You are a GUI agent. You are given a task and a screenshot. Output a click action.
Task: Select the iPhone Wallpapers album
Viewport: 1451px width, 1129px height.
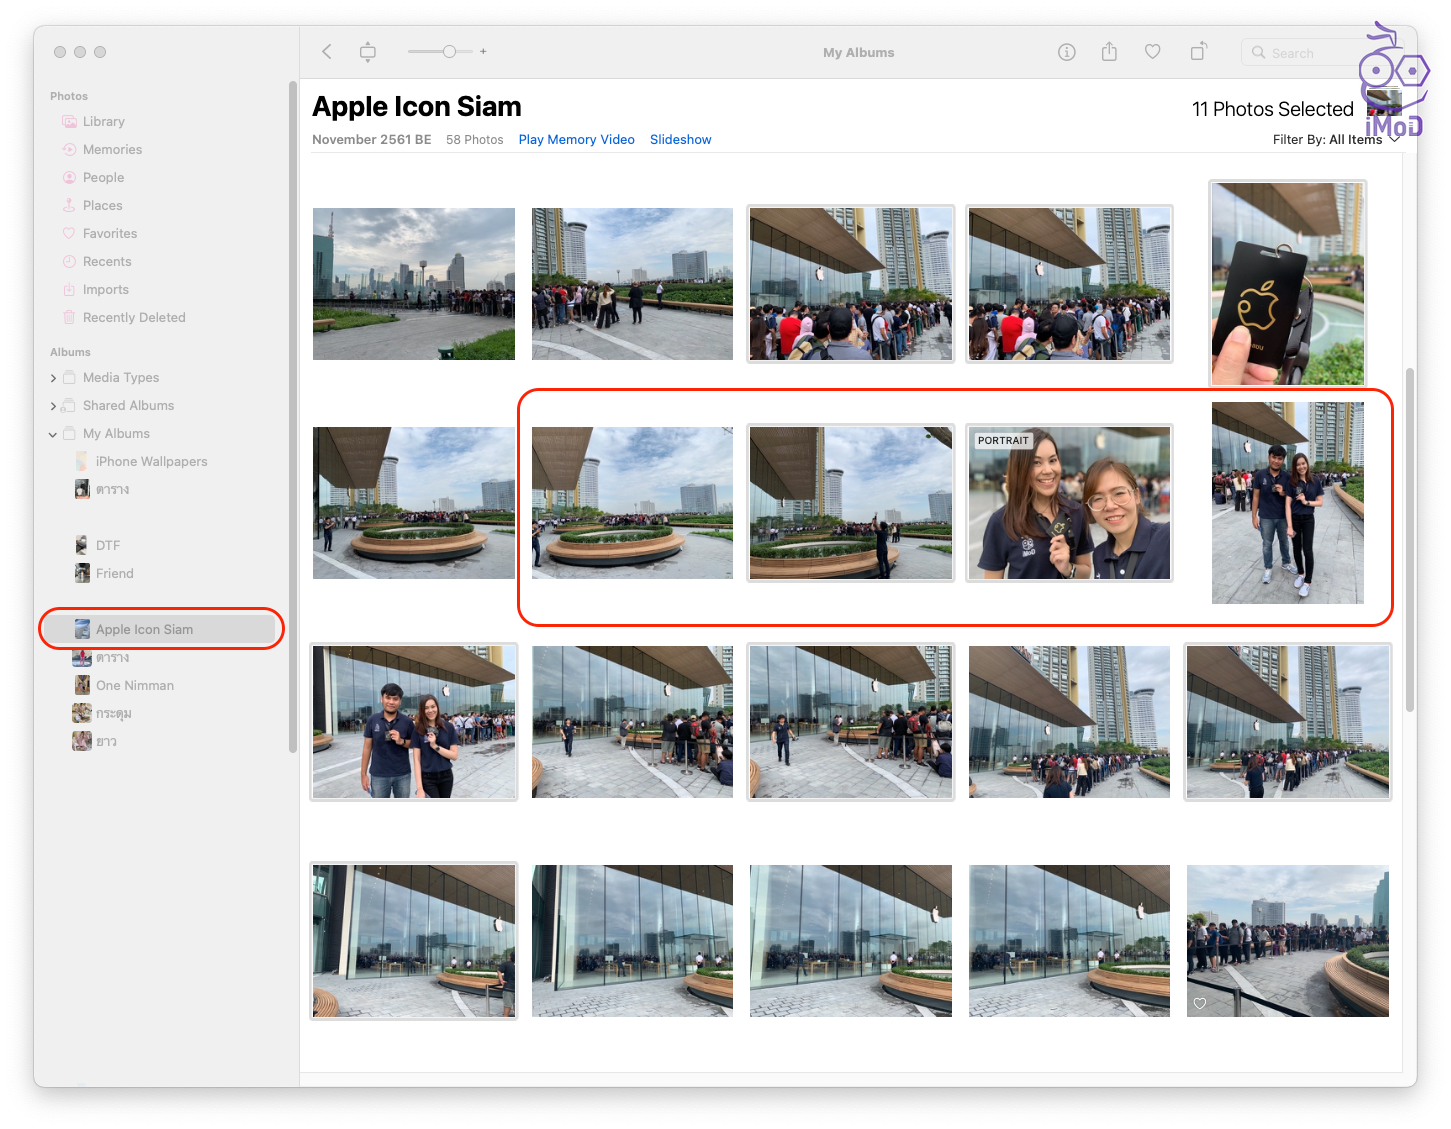[x=151, y=462]
